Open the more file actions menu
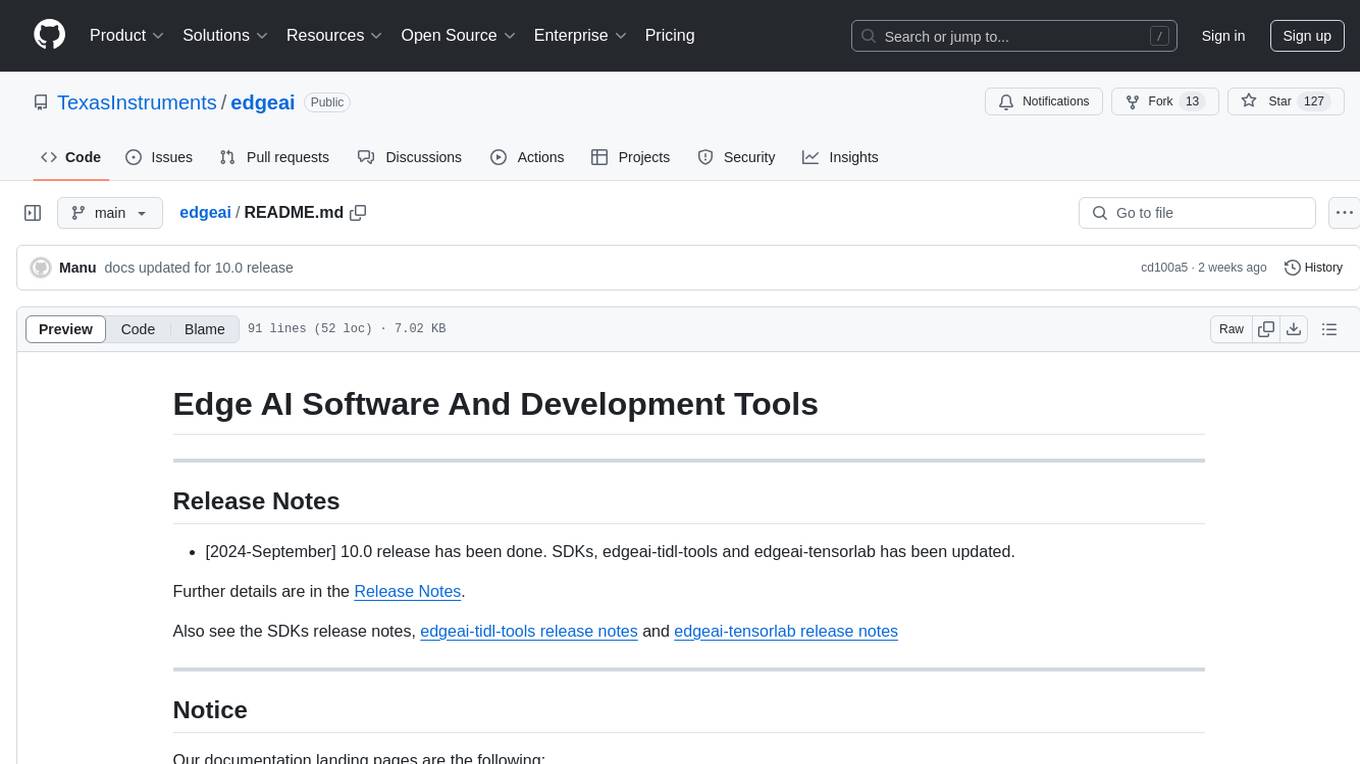 pos(1345,213)
